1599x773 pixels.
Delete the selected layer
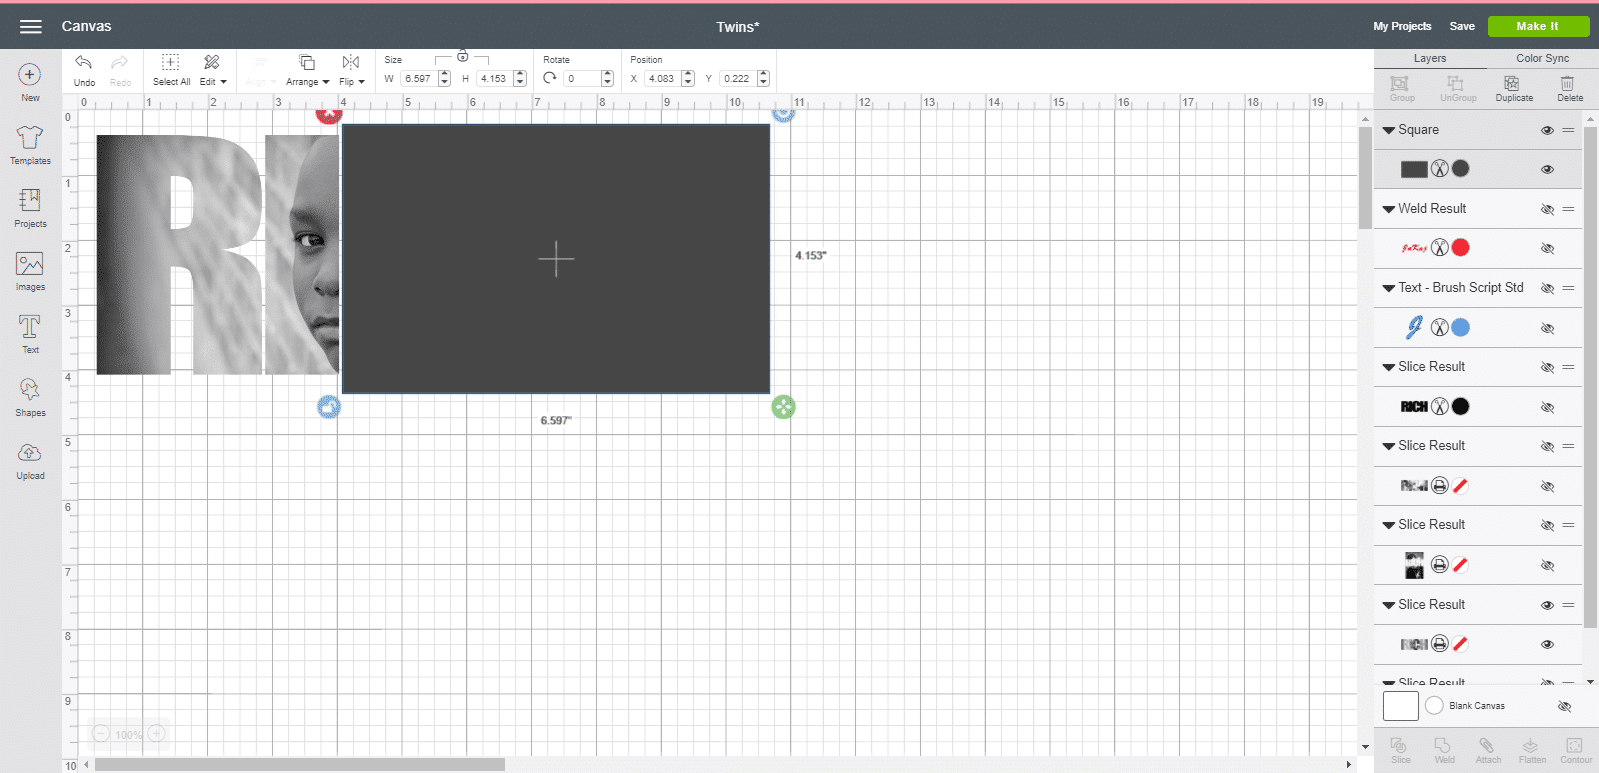click(x=1569, y=88)
